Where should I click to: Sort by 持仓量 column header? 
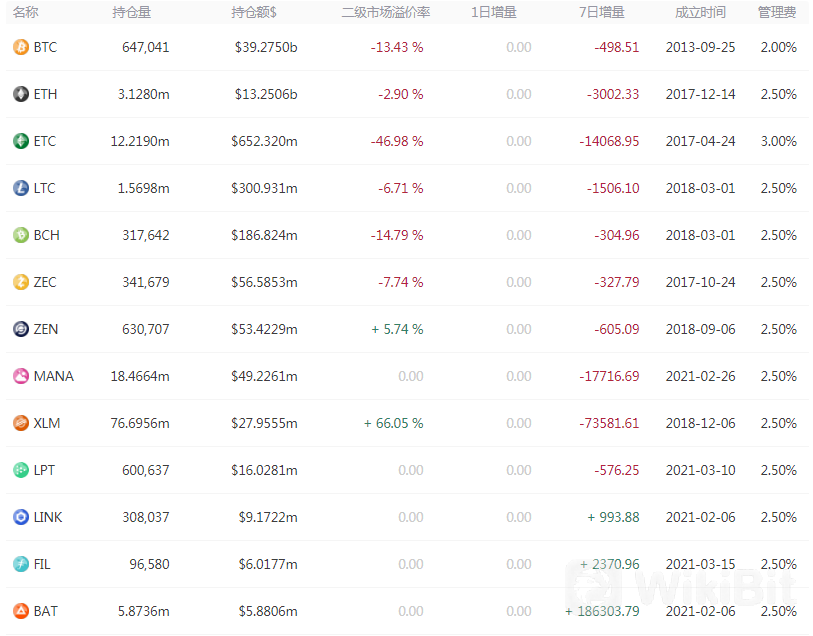(x=131, y=12)
